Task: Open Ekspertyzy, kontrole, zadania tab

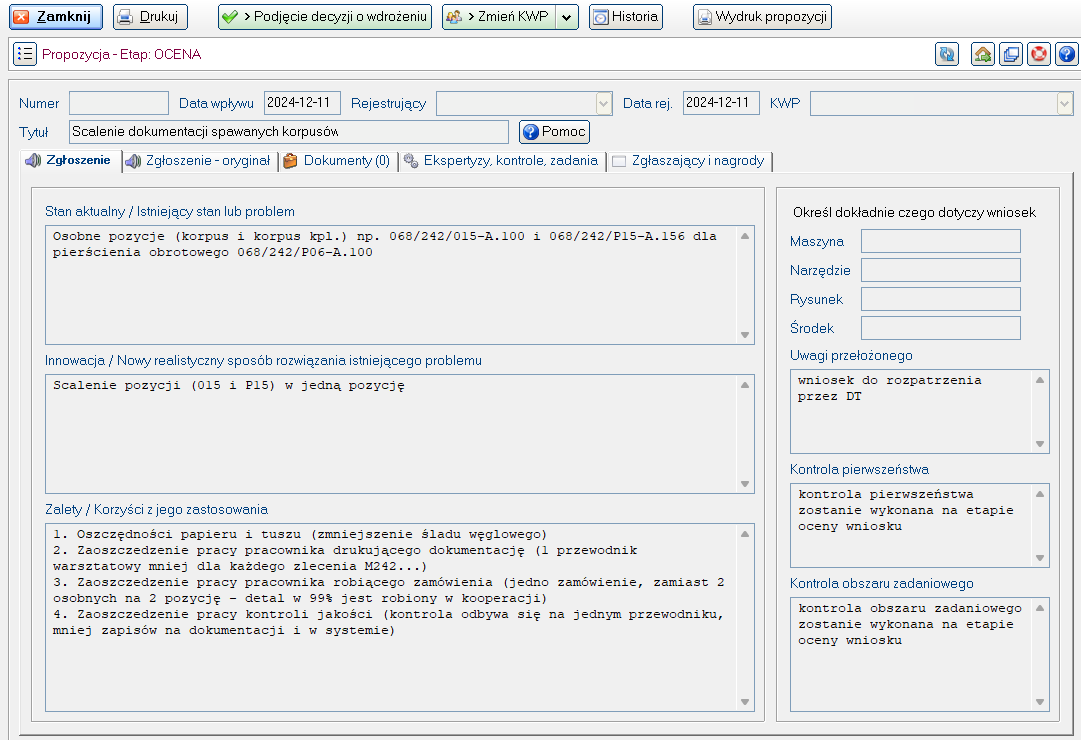Action: [502, 161]
